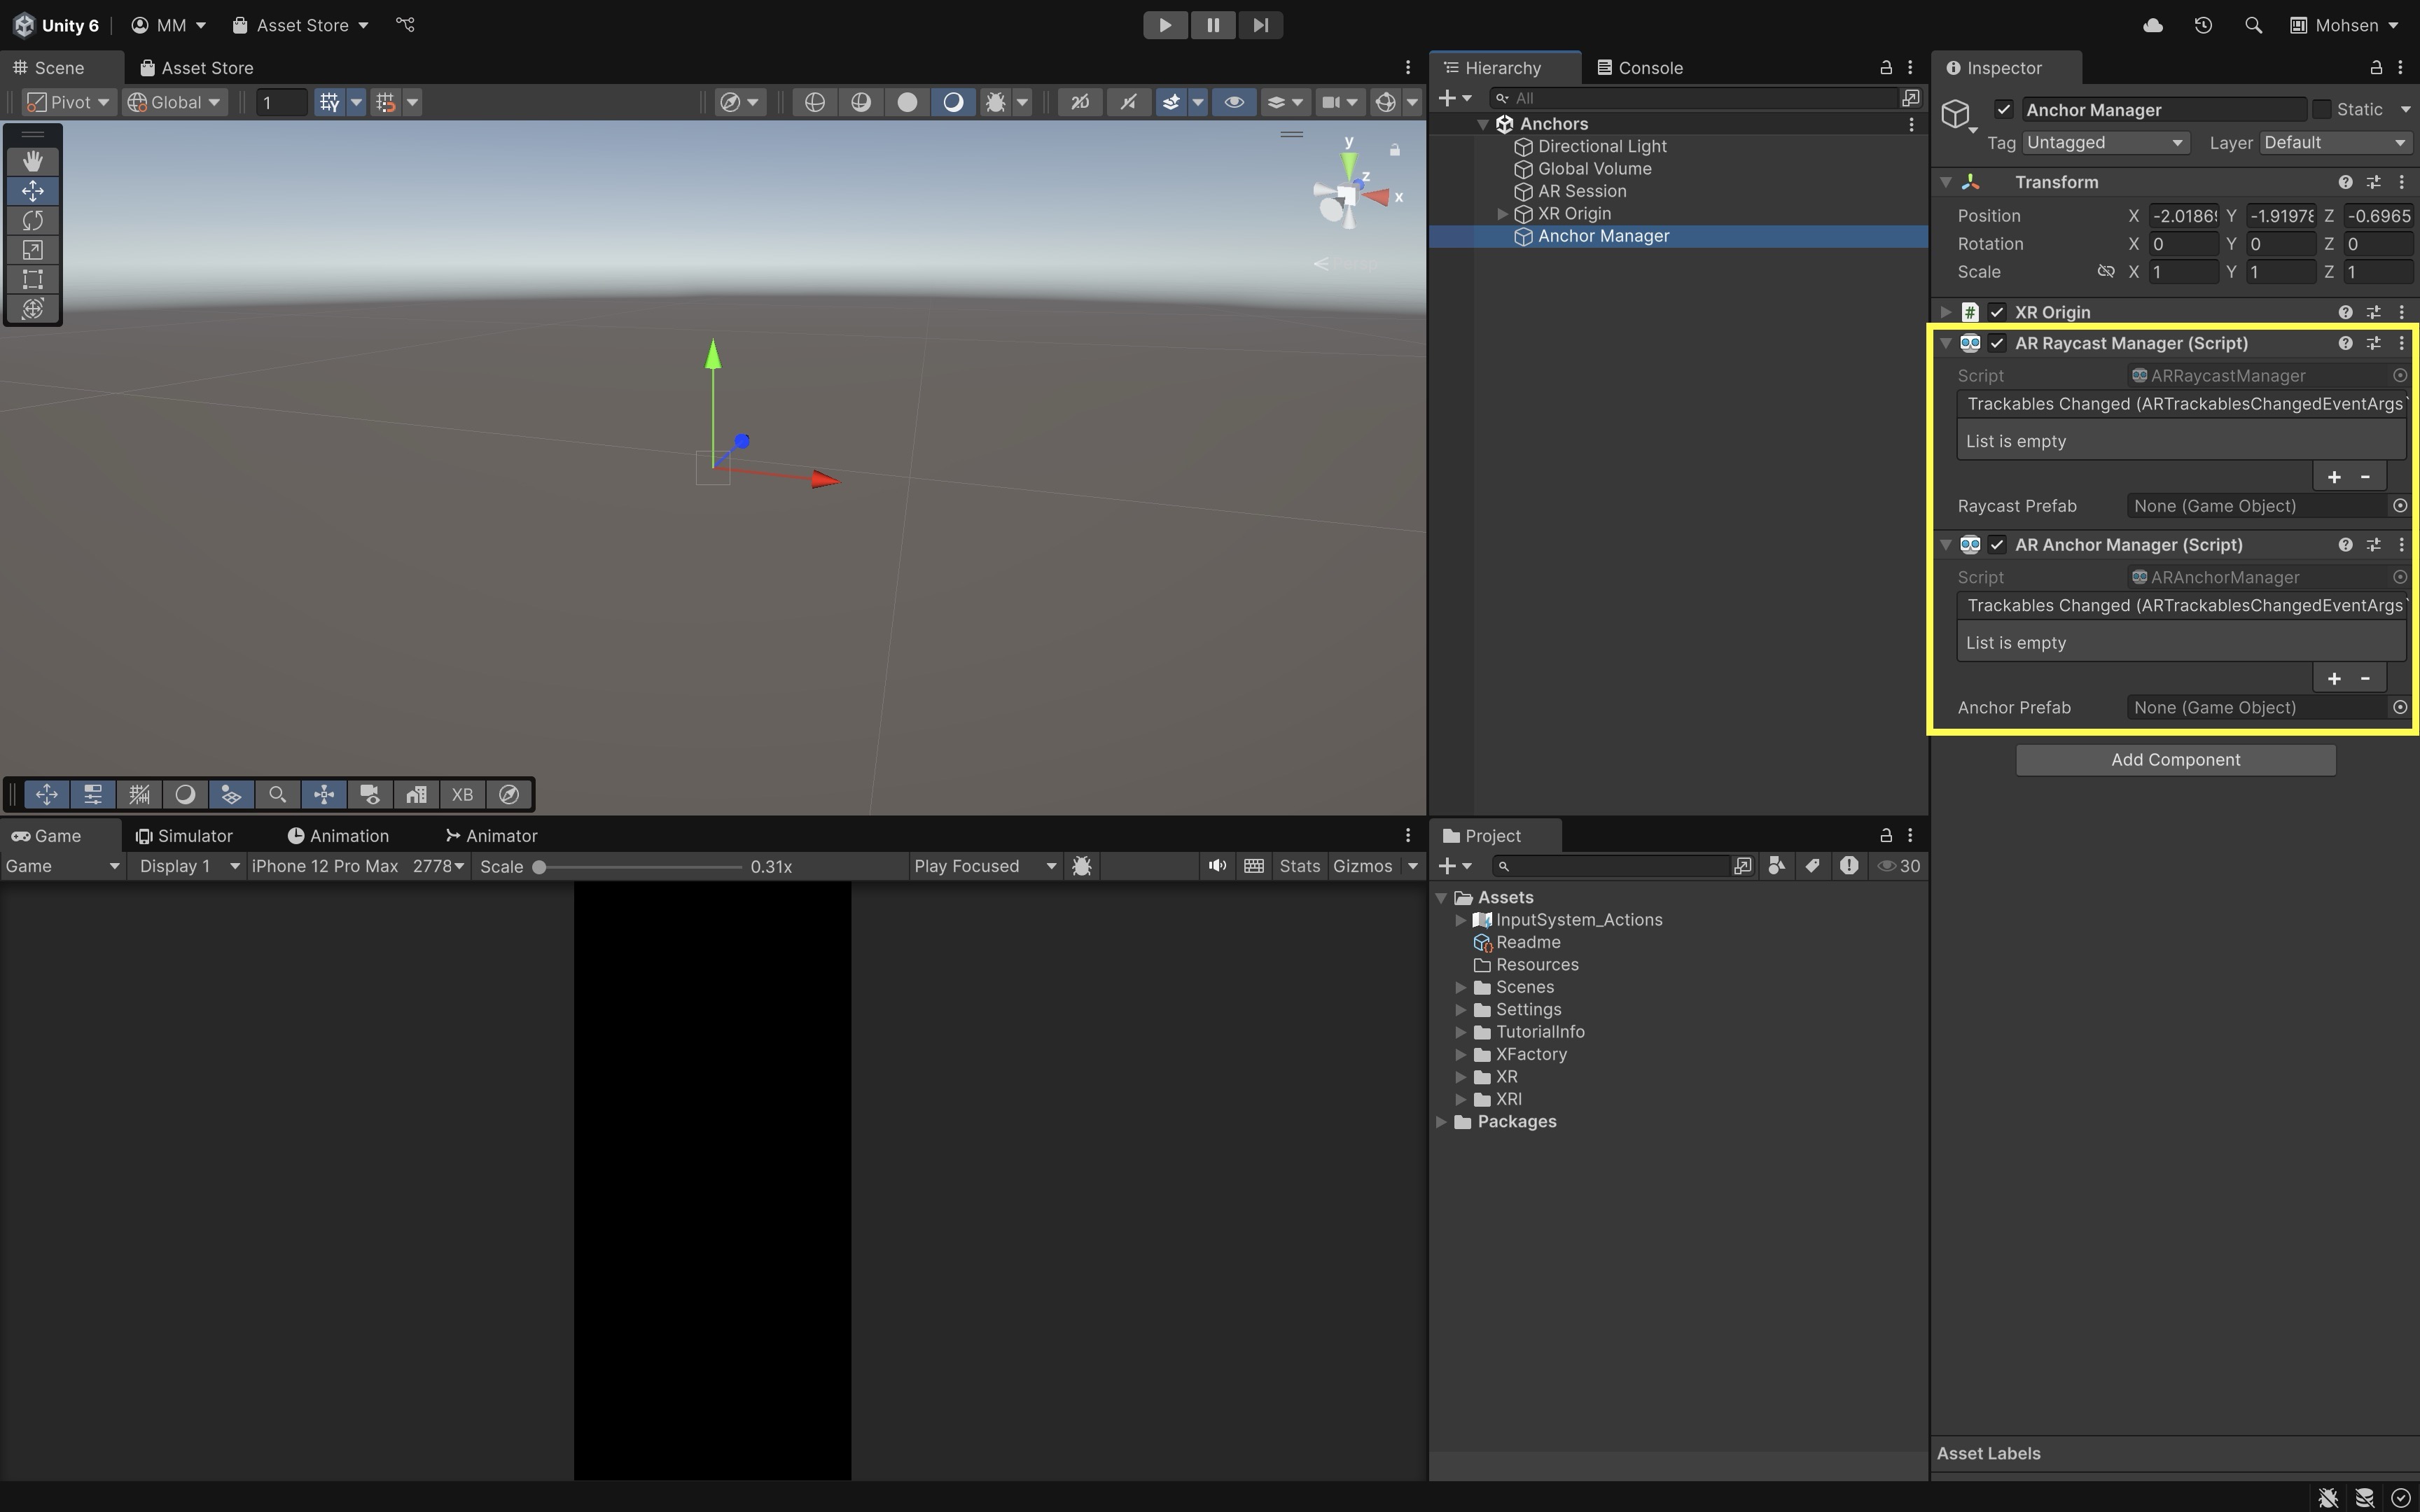Toggle the Anchor Manager active checkbox
The image size is (2420, 1512).
(x=2003, y=110)
